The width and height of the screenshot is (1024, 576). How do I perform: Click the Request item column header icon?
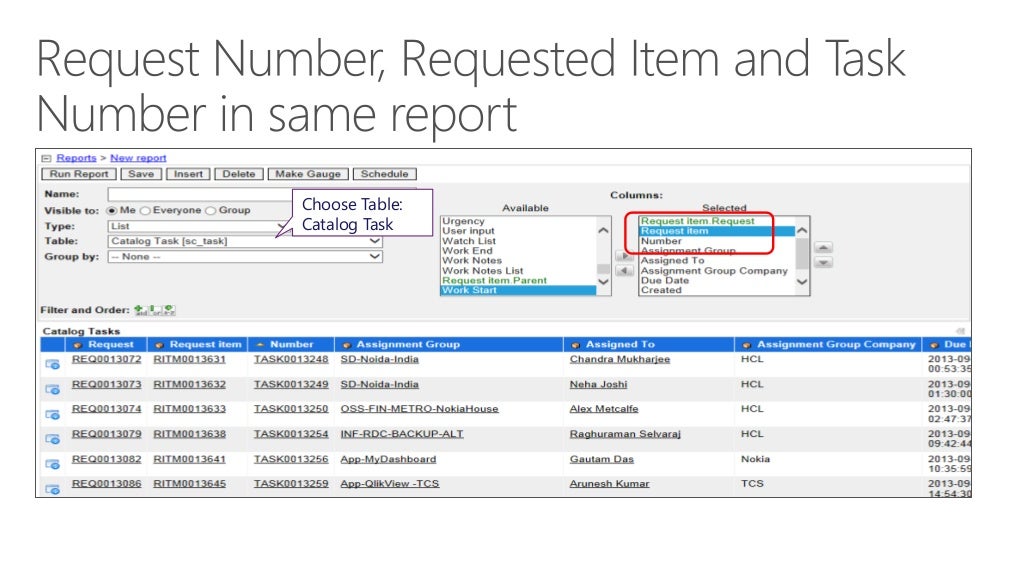(159, 345)
